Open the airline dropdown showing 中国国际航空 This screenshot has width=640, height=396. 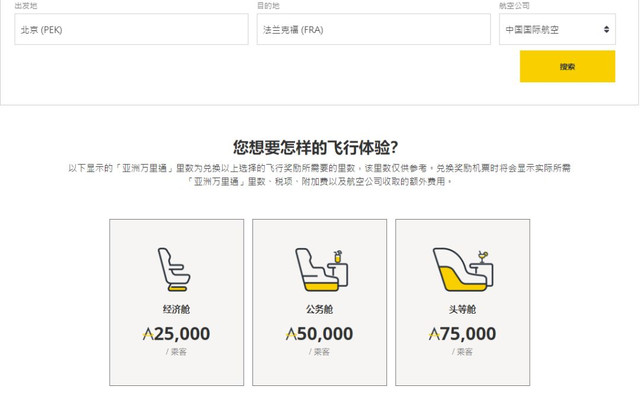click(557, 29)
